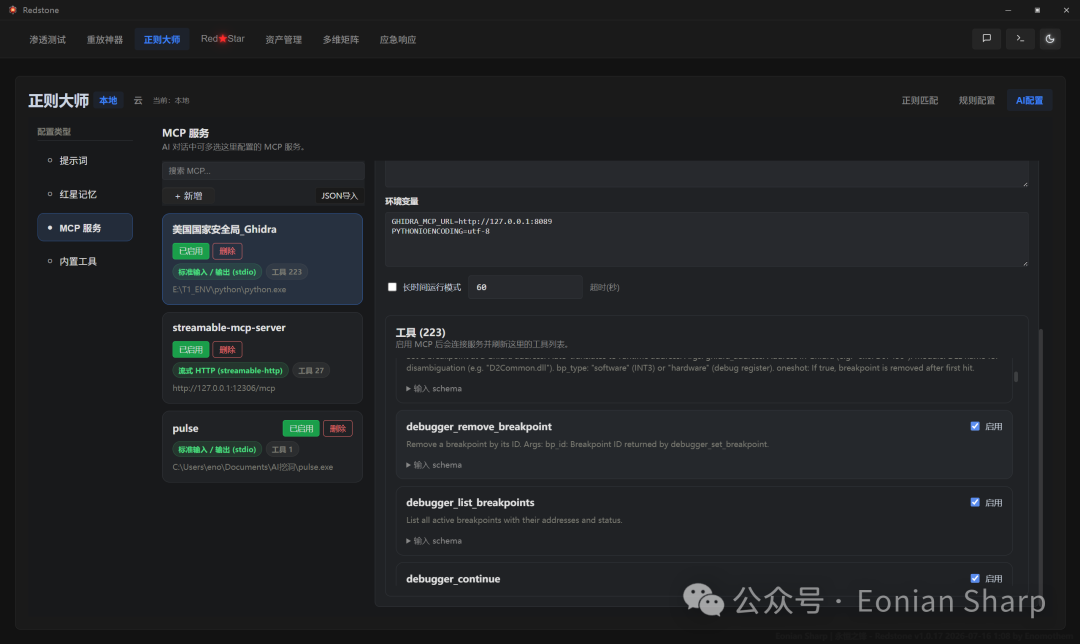Click 标准输入/输出 (stdio) tag on Ghidra
The image size is (1080, 644).
217,272
